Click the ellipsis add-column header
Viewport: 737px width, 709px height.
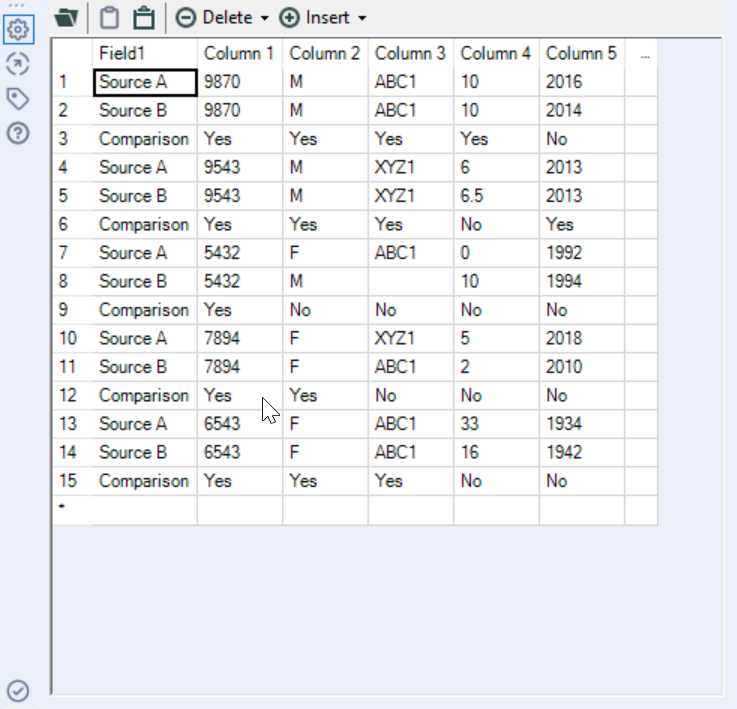pyautogui.click(x=642, y=53)
